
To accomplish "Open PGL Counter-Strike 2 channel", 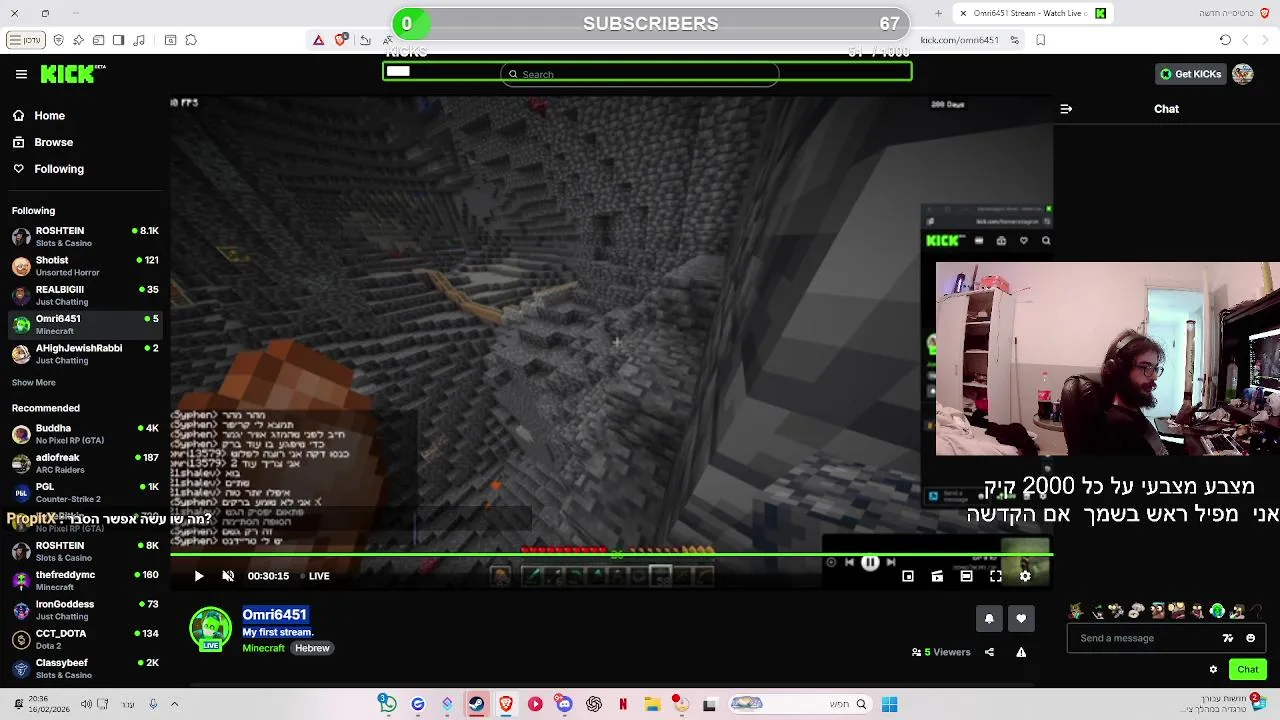I will click(x=85, y=492).
